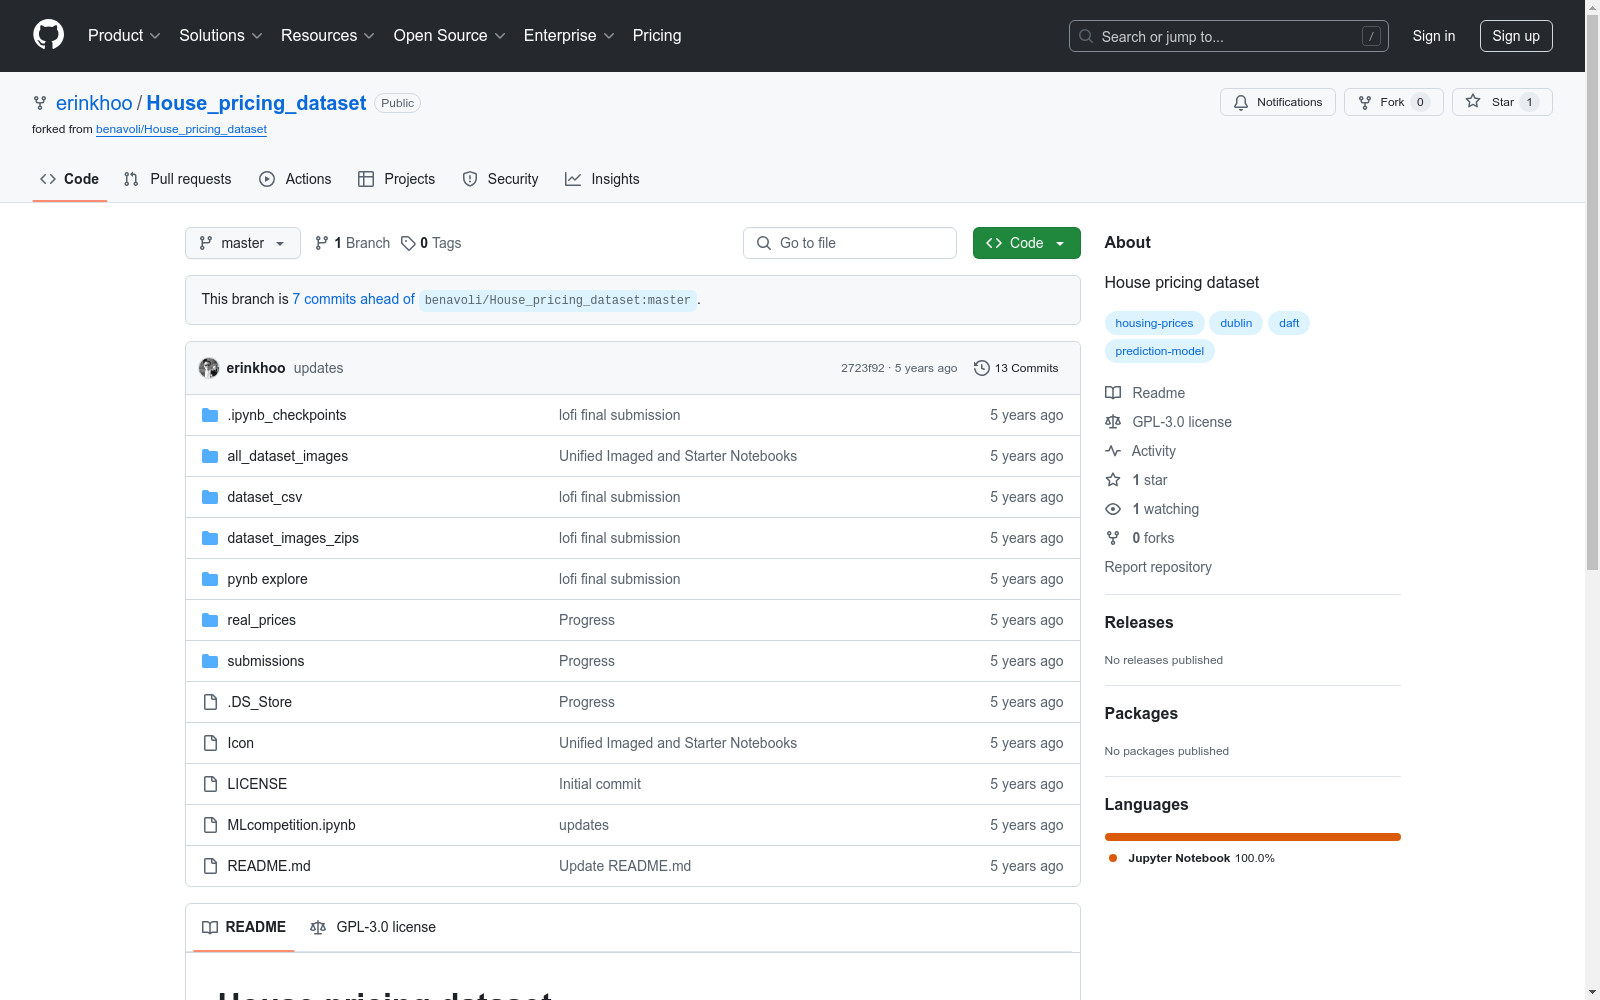Screen dimensions: 1600x1000
Task: Click the watching eye icon
Action: click(1113, 509)
